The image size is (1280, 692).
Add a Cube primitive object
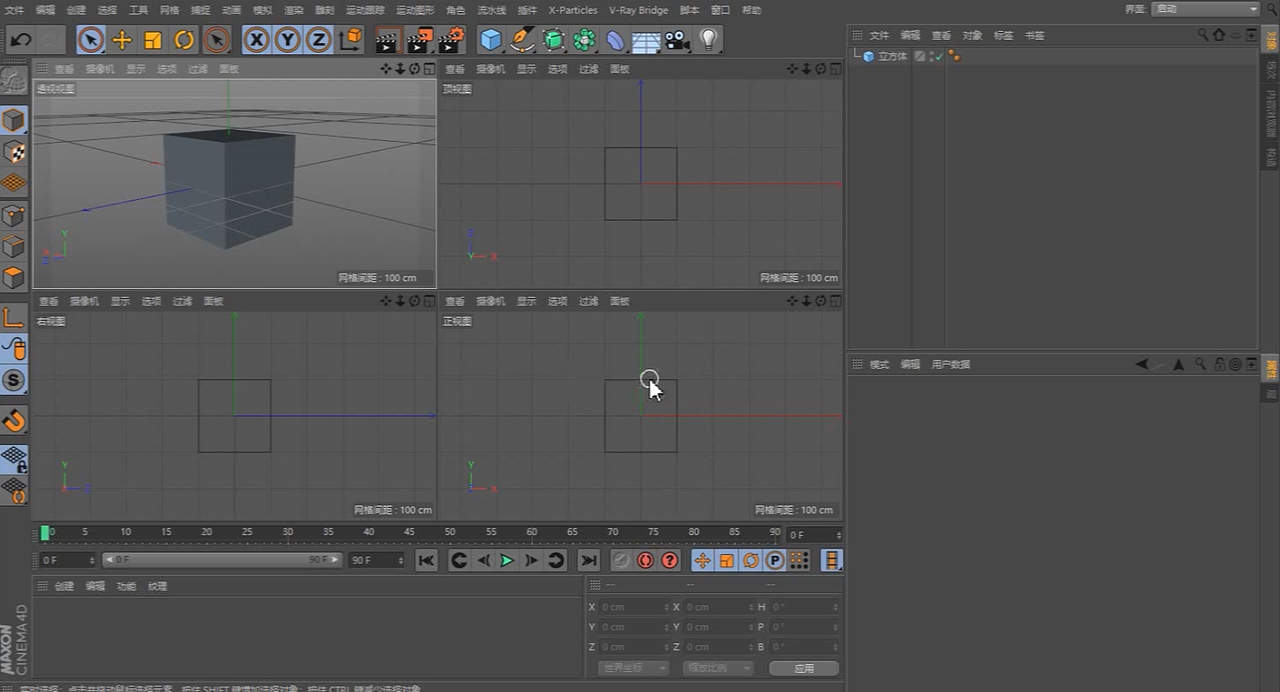coord(491,40)
